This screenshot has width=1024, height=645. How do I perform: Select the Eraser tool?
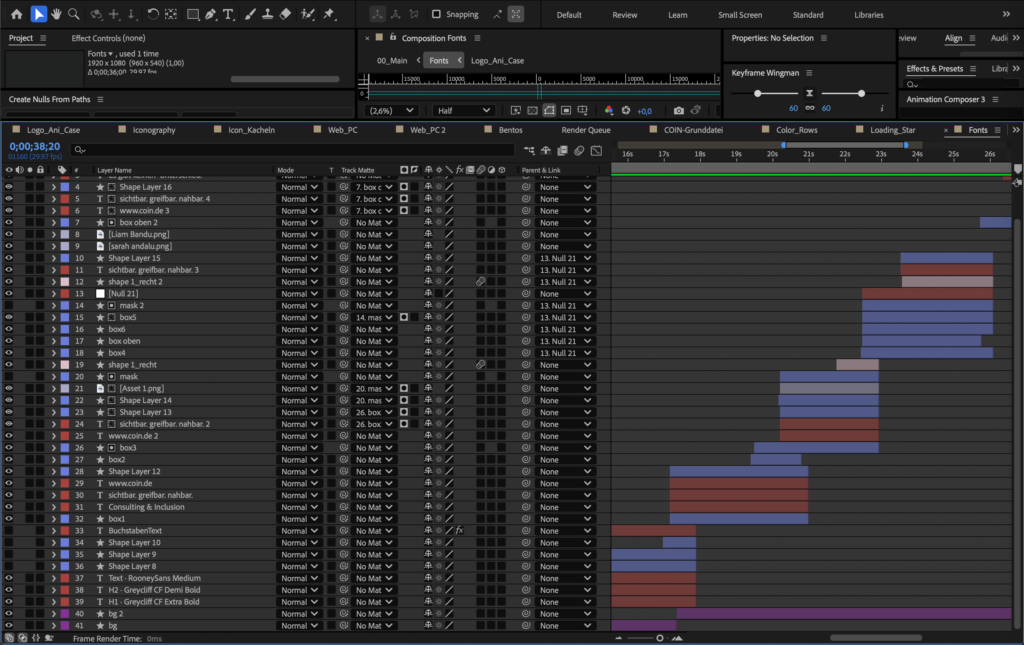coord(285,14)
